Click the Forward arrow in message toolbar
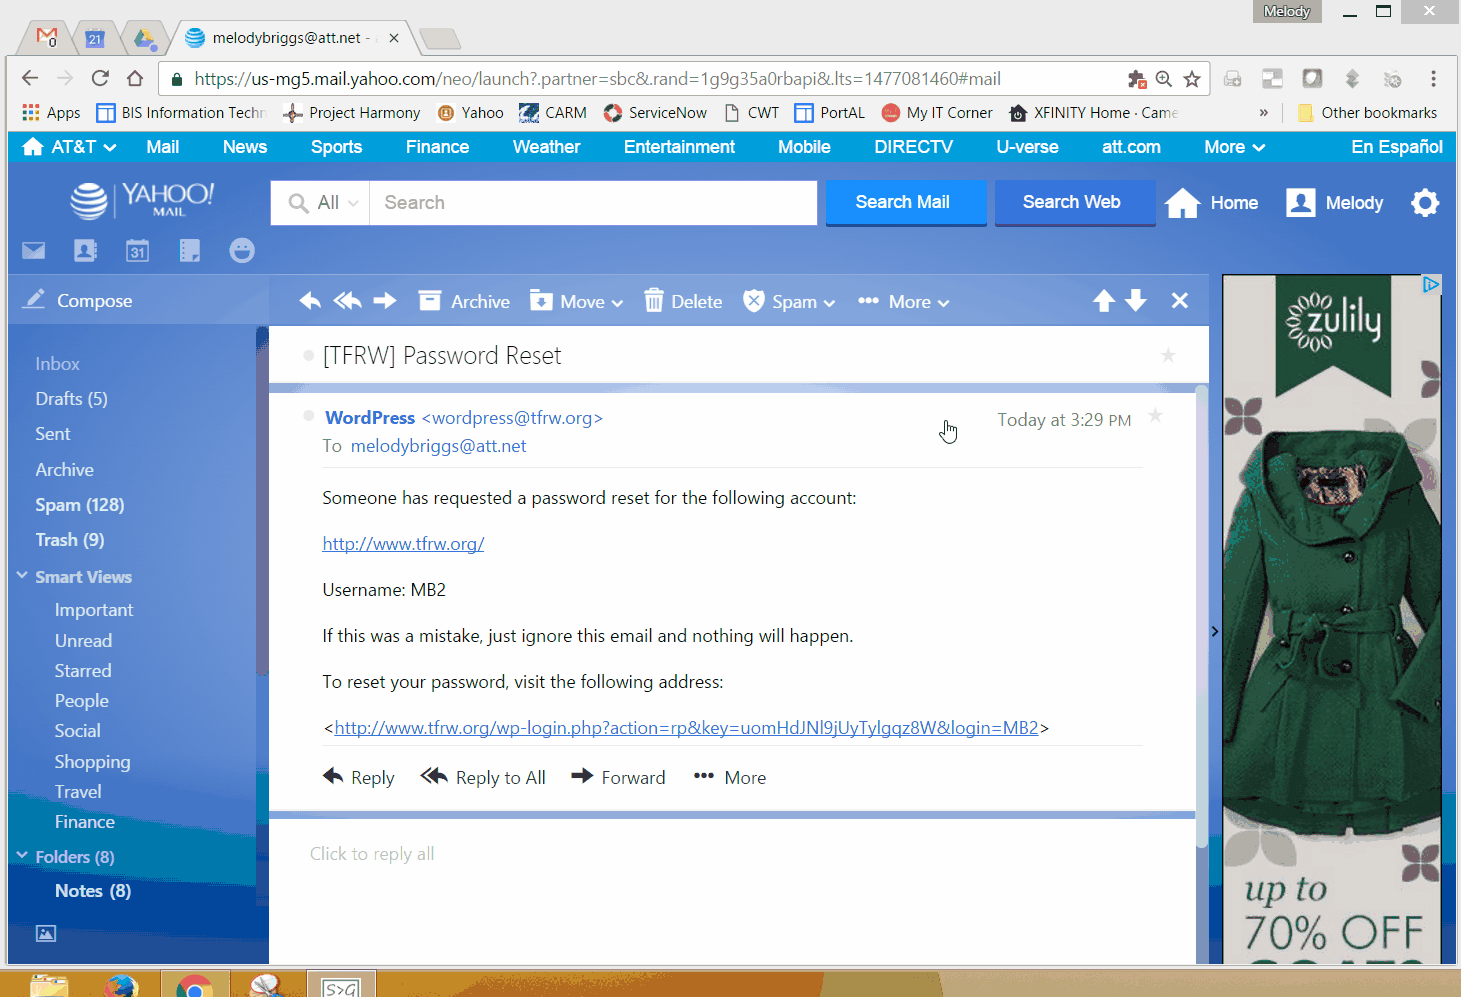The width and height of the screenshot is (1461, 997). coord(385,301)
